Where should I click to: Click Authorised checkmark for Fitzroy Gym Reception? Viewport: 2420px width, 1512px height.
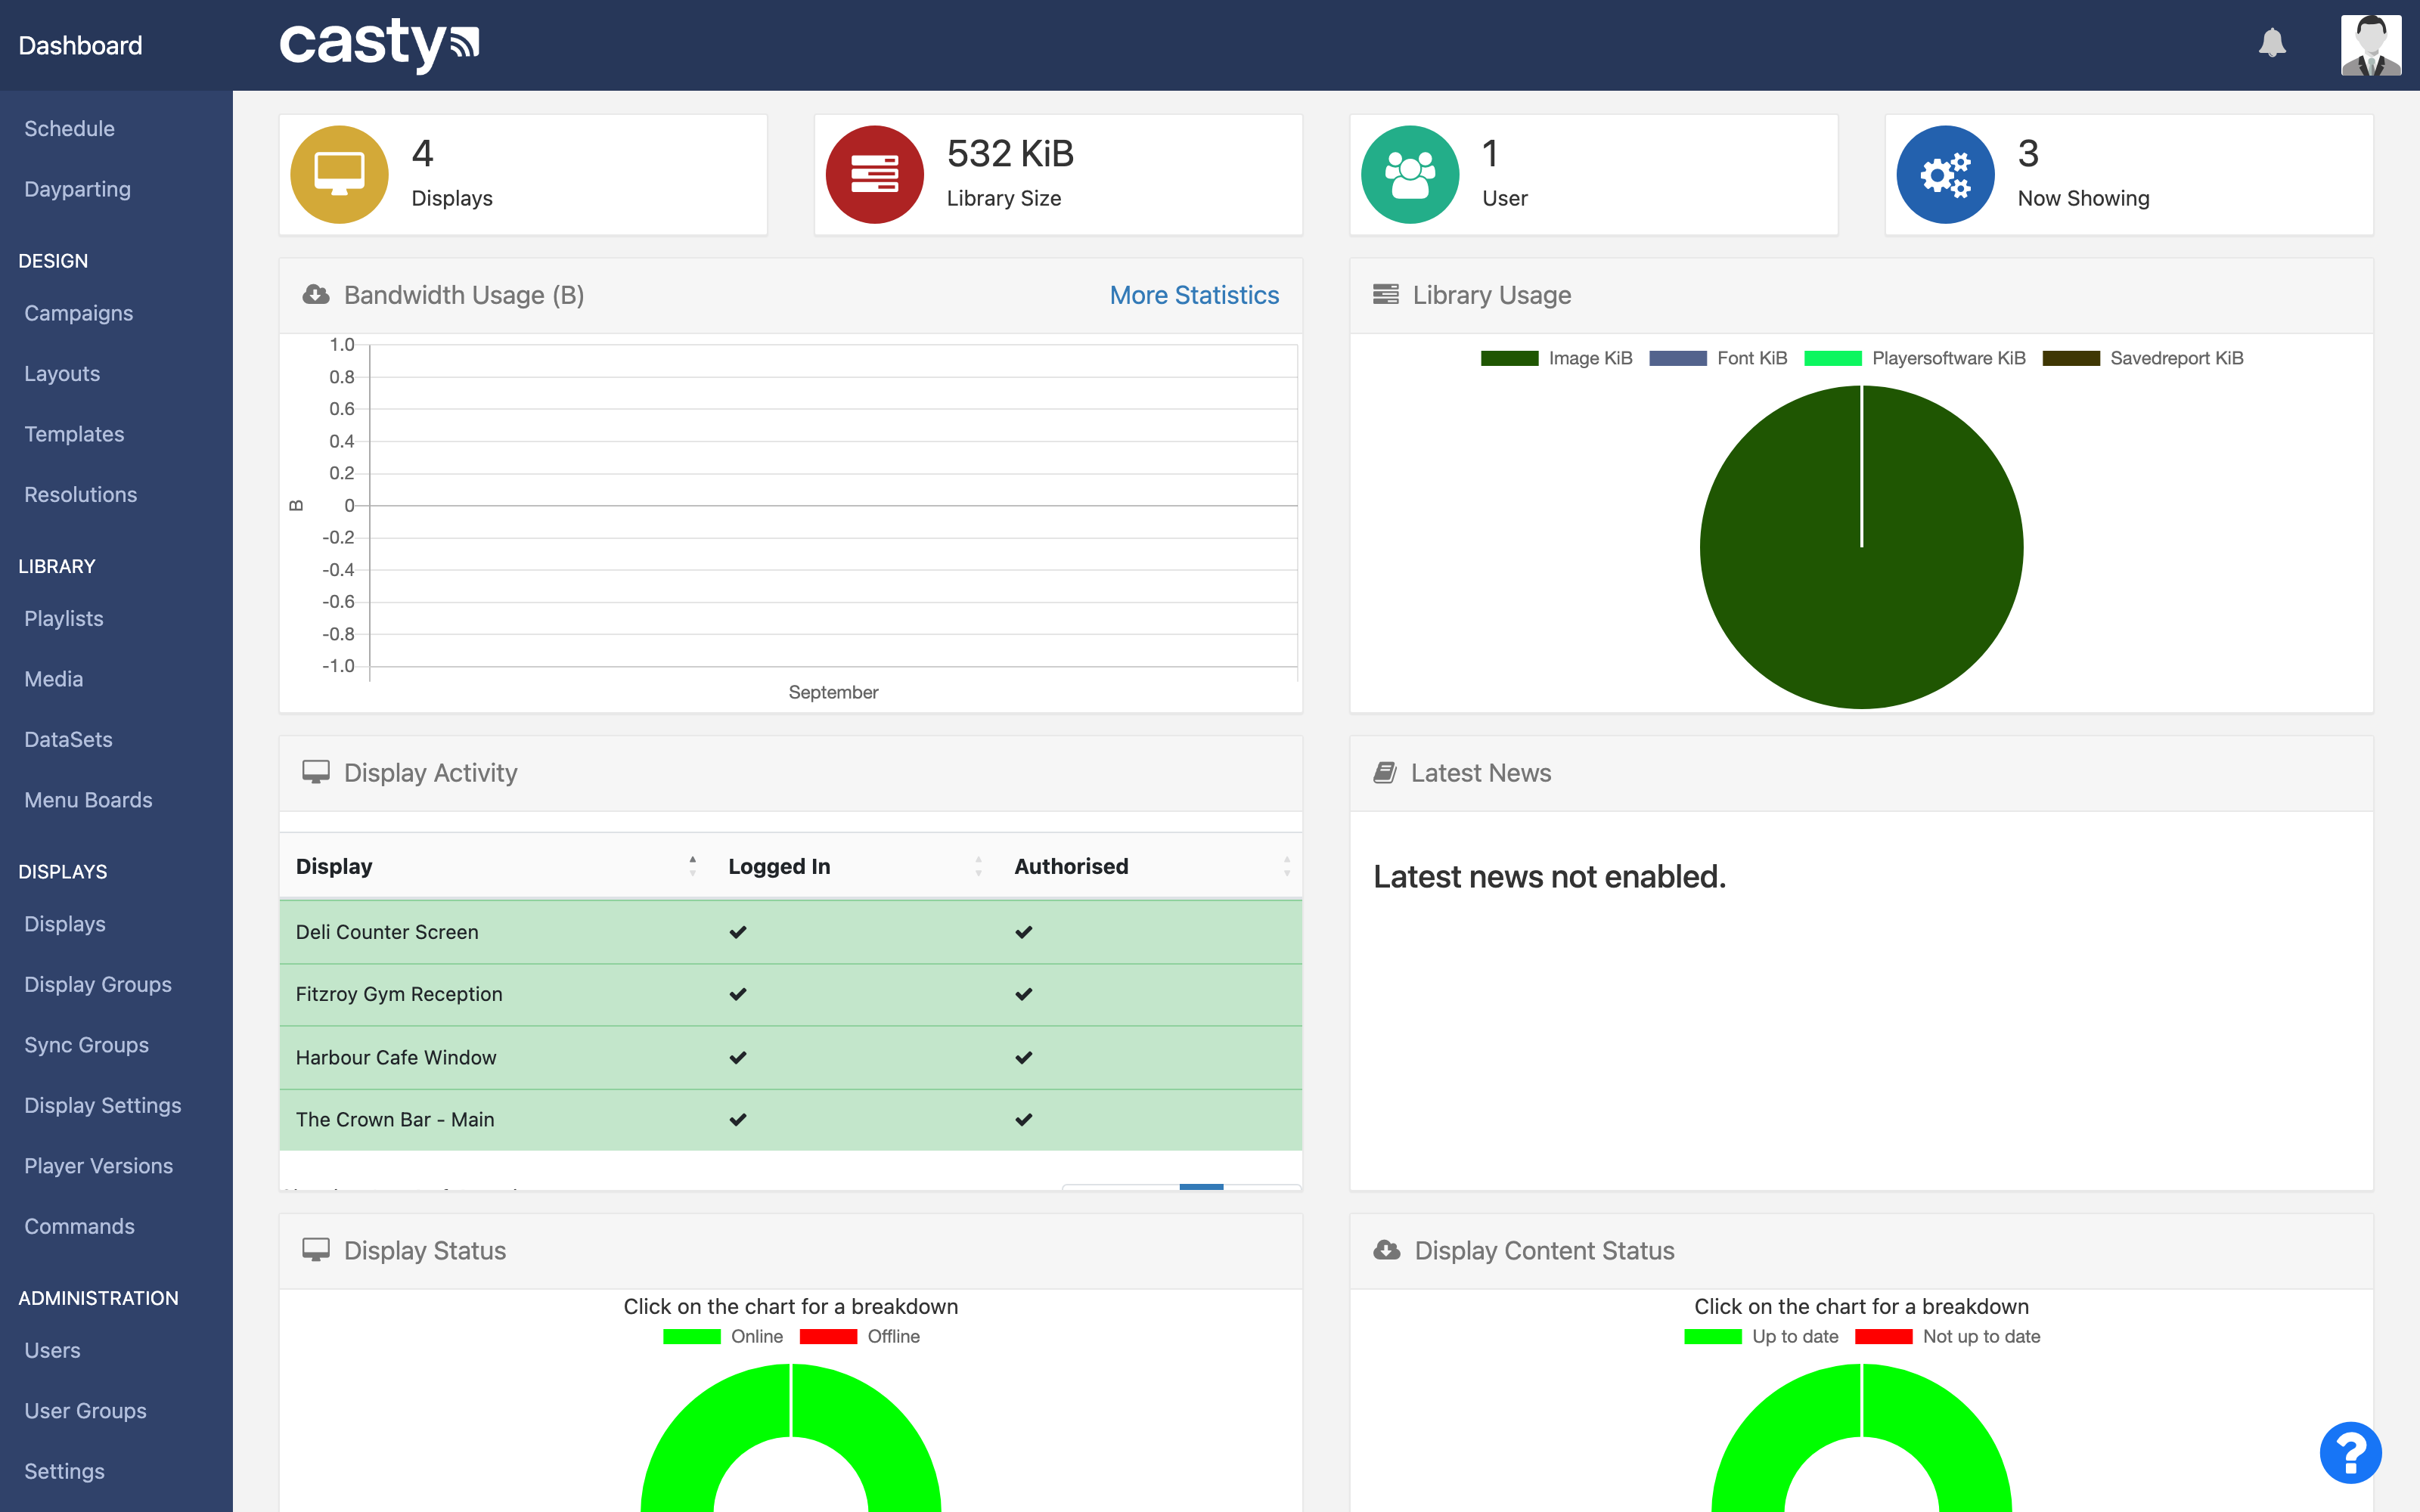click(x=1024, y=994)
